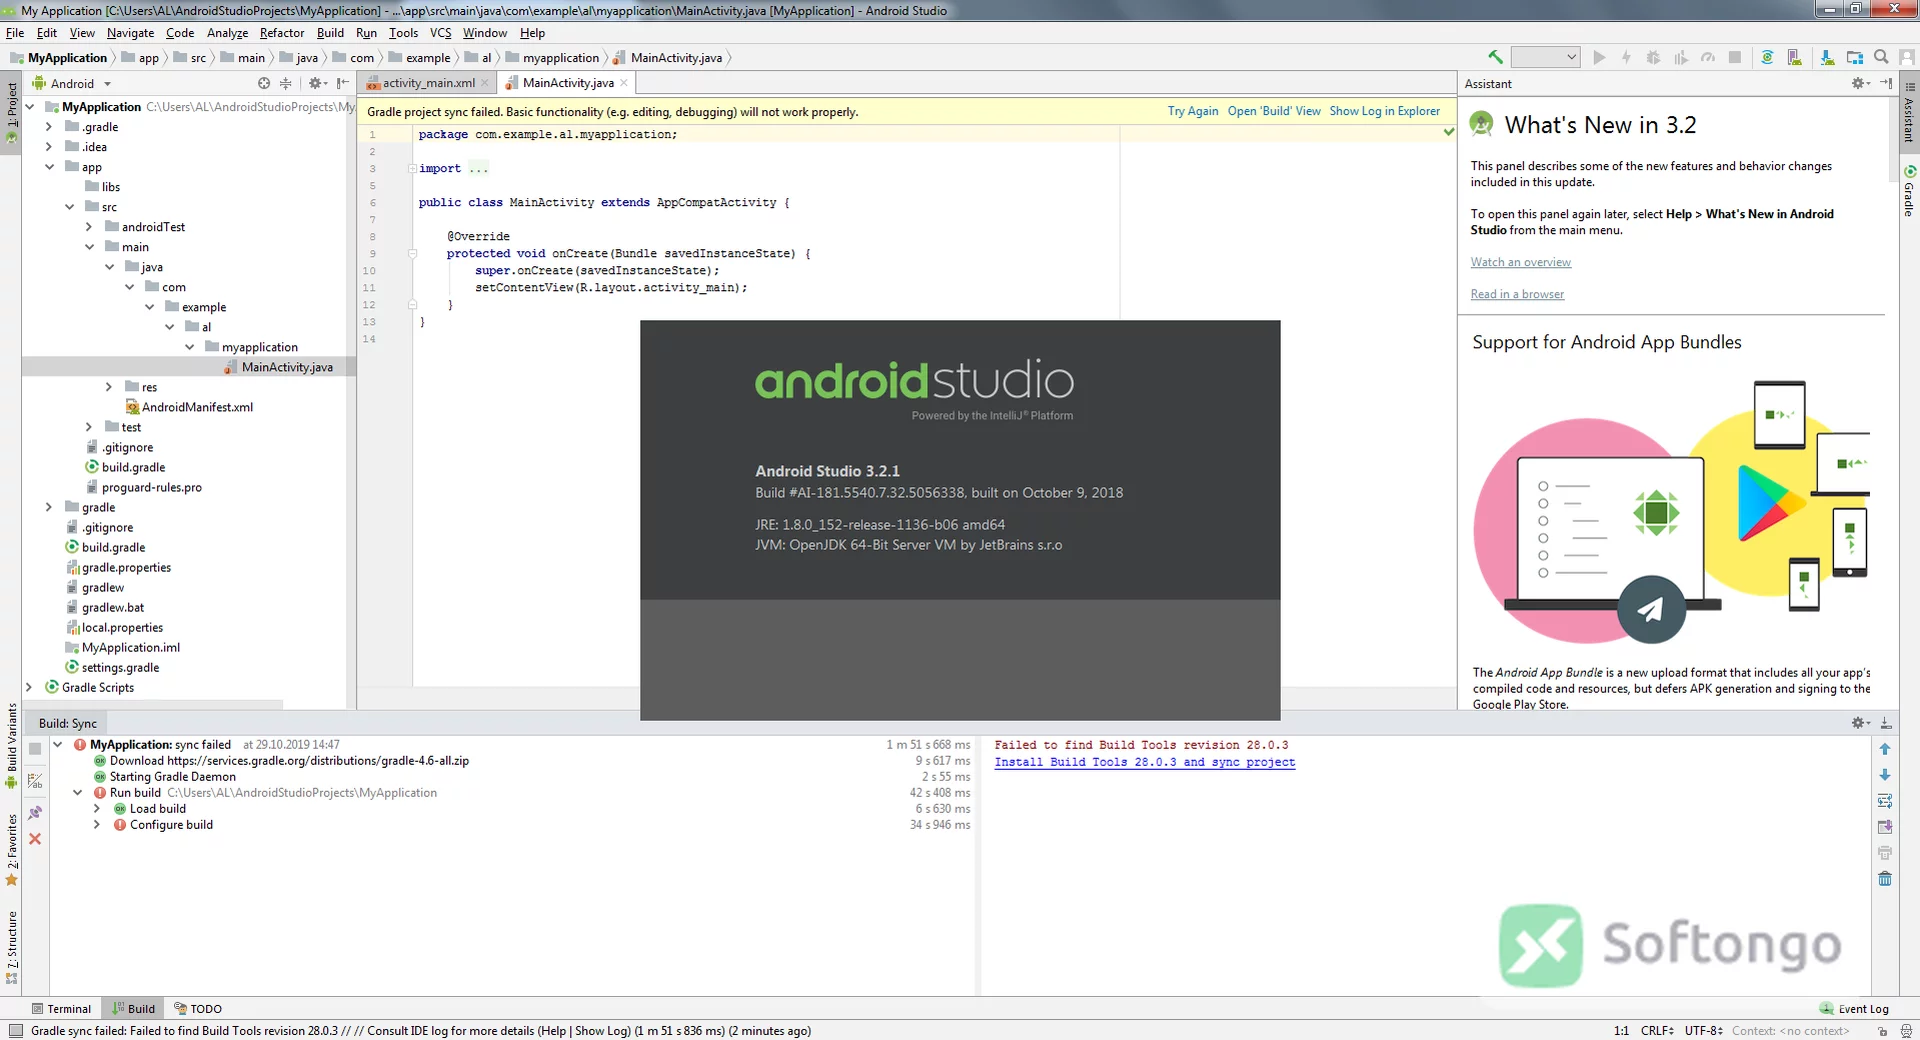
Task: Click the purple pin tab icon in Build panel
Action: coord(35,813)
